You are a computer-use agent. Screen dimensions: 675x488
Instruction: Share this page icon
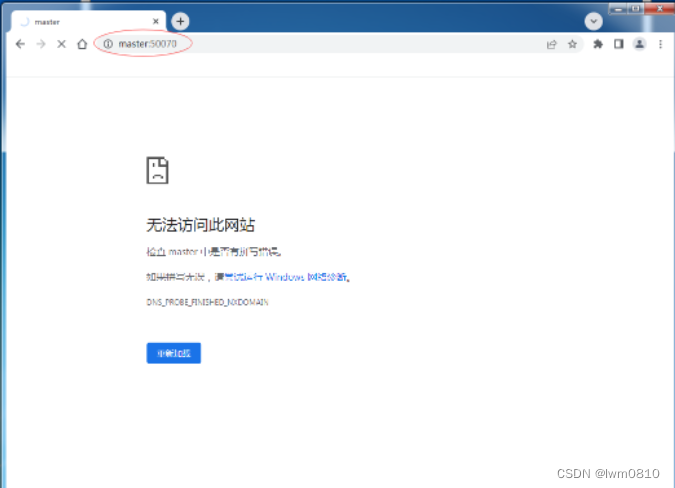pos(551,44)
